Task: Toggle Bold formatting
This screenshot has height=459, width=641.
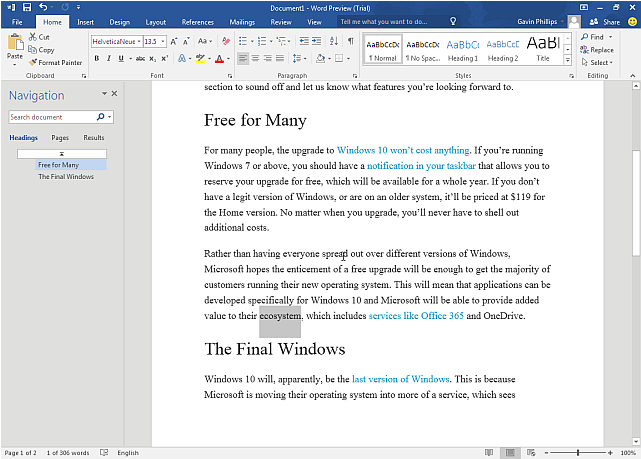Action: click(96, 58)
